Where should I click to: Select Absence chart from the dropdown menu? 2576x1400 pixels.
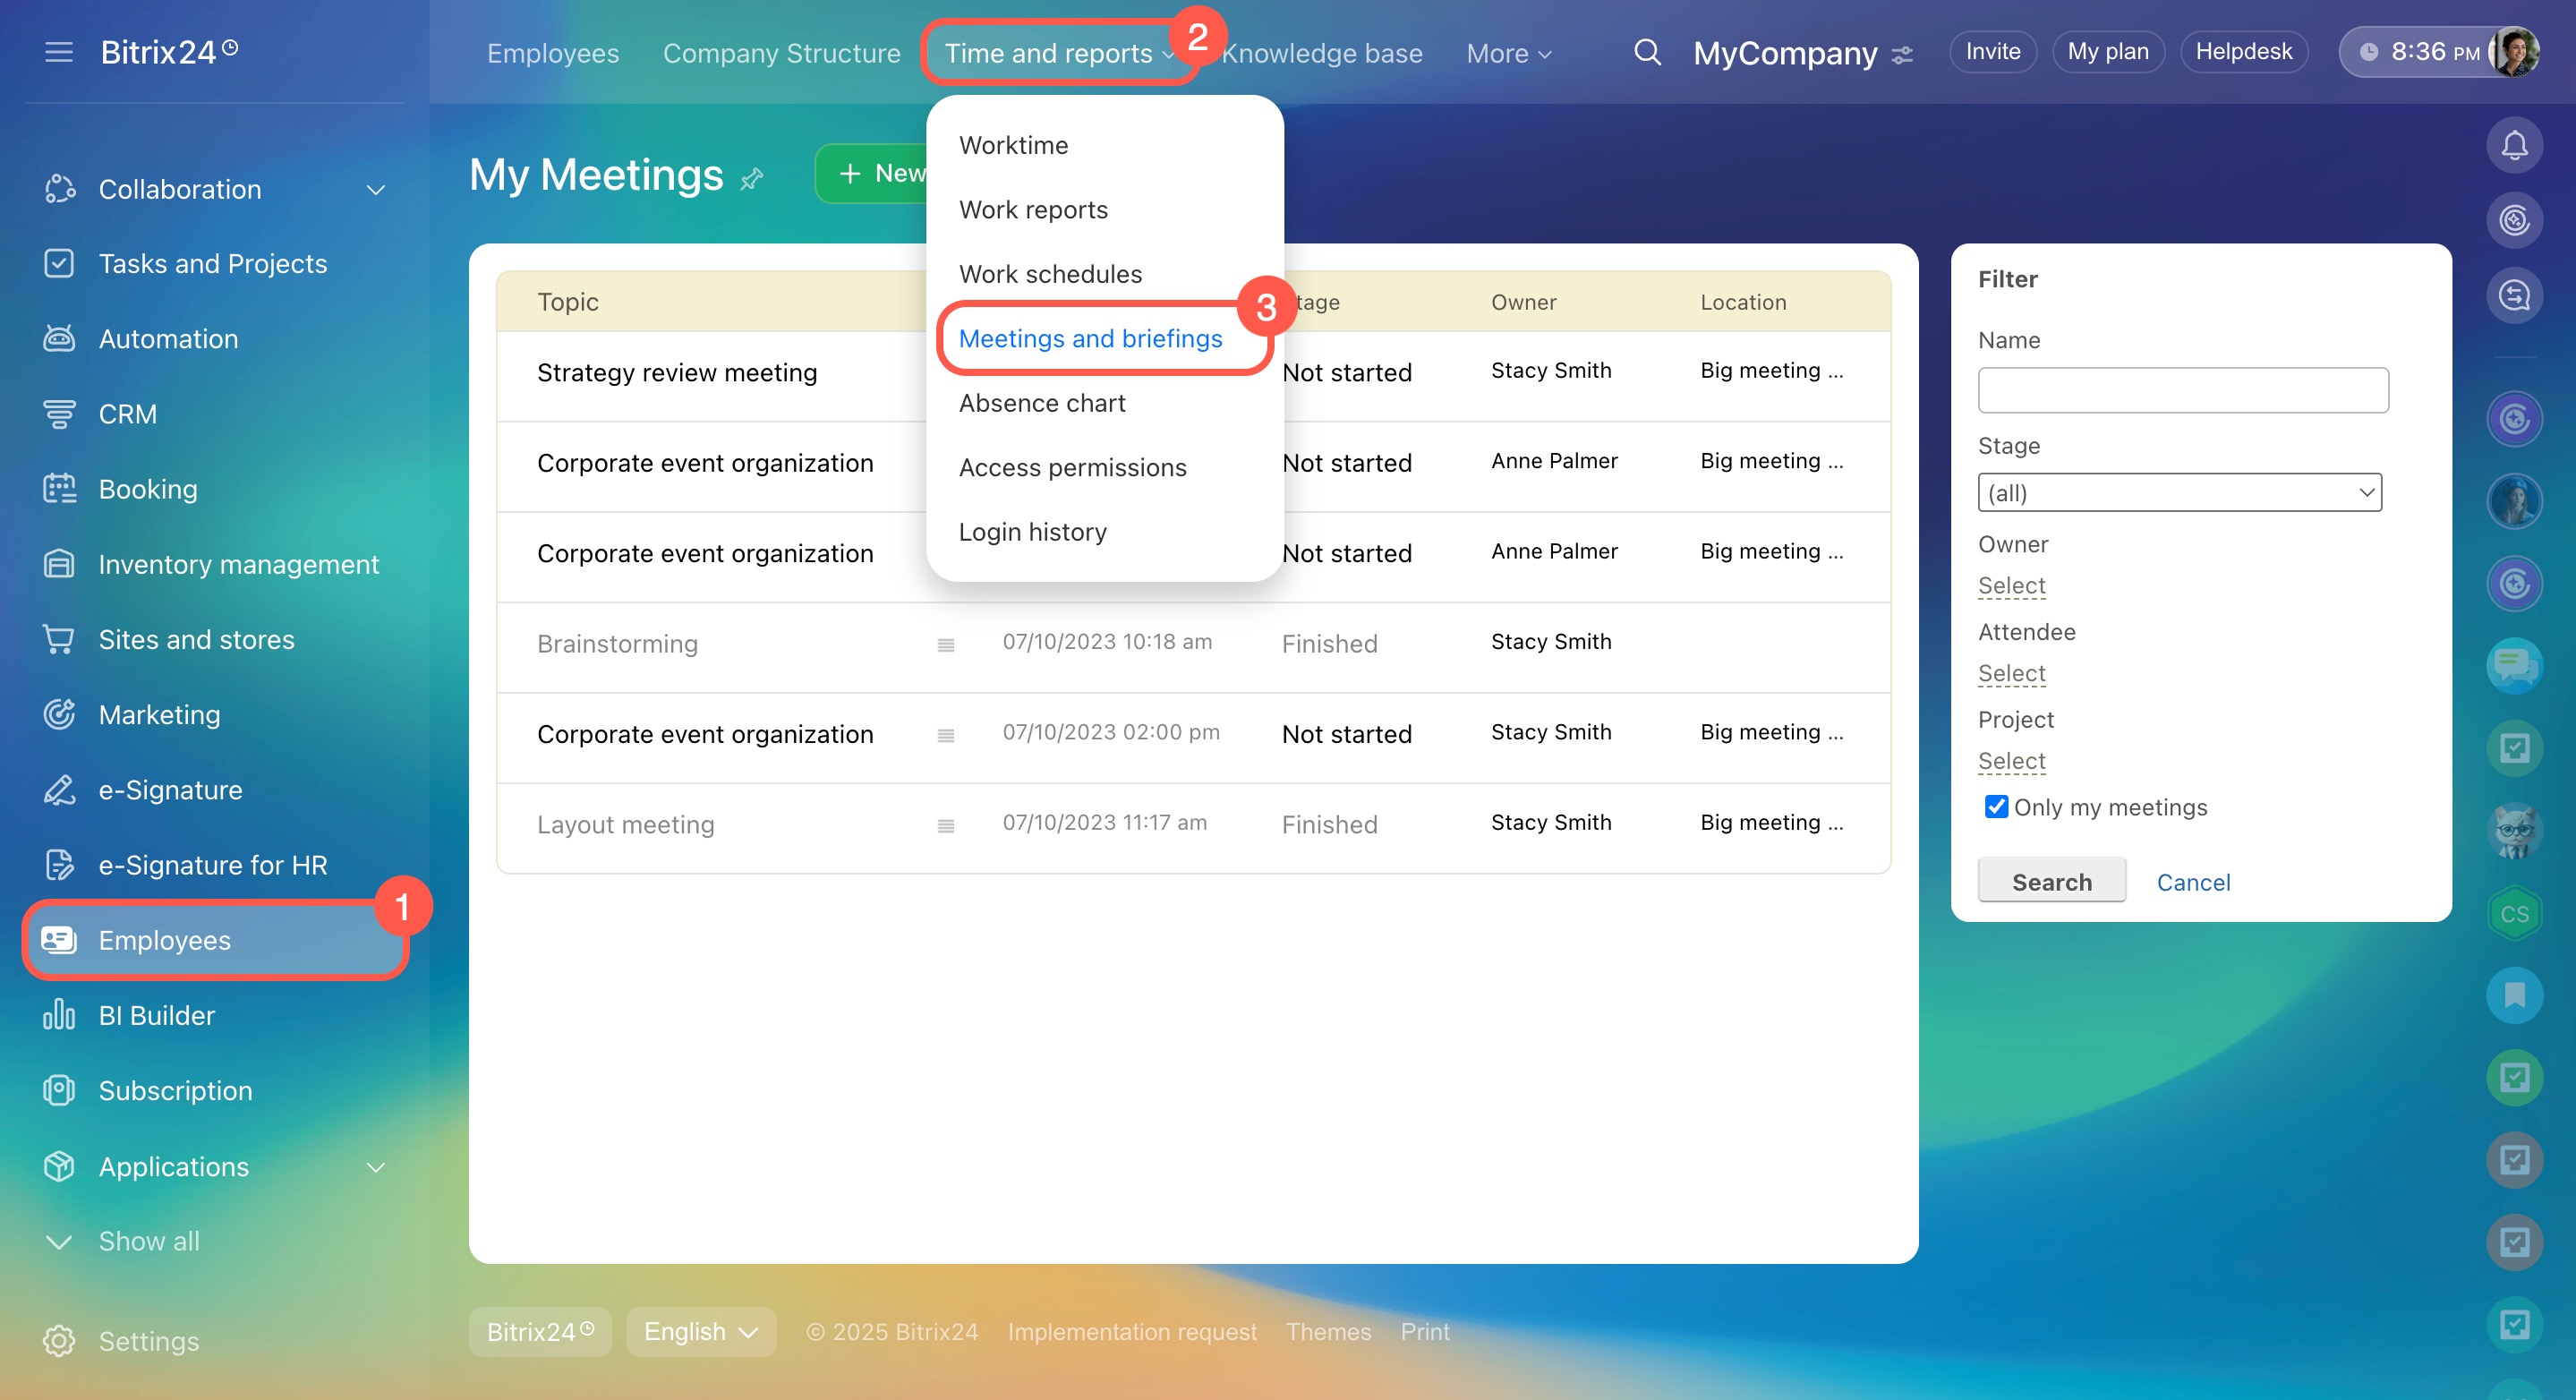(x=1041, y=403)
